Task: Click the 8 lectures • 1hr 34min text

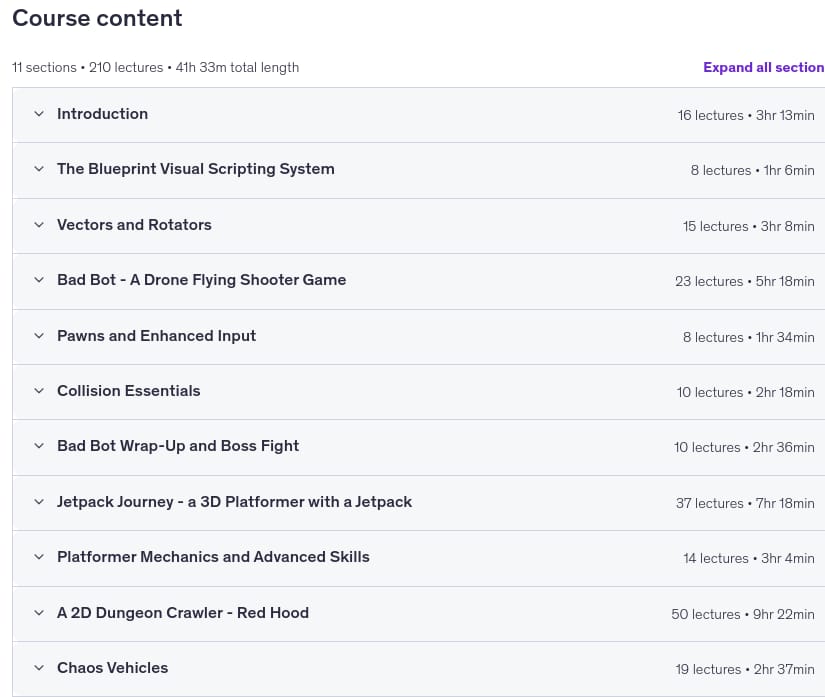Action: [x=749, y=337]
